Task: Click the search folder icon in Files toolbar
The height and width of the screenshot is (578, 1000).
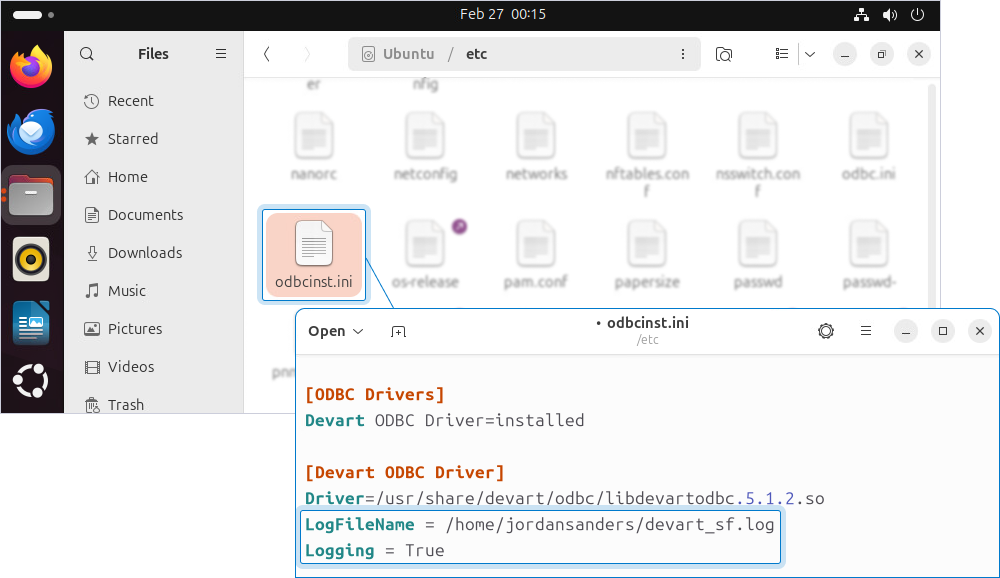Action: pyautogui.click(x=724, y=54)
